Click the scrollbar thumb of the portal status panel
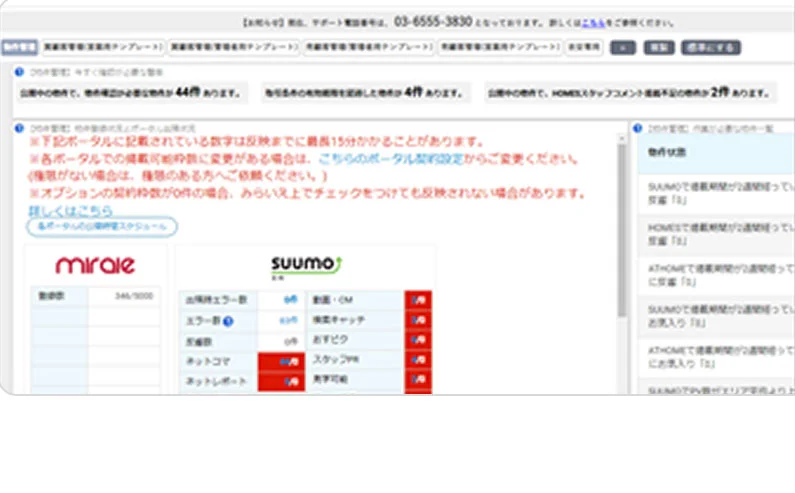This screenshot has height=493, width=795. (622, 231)
